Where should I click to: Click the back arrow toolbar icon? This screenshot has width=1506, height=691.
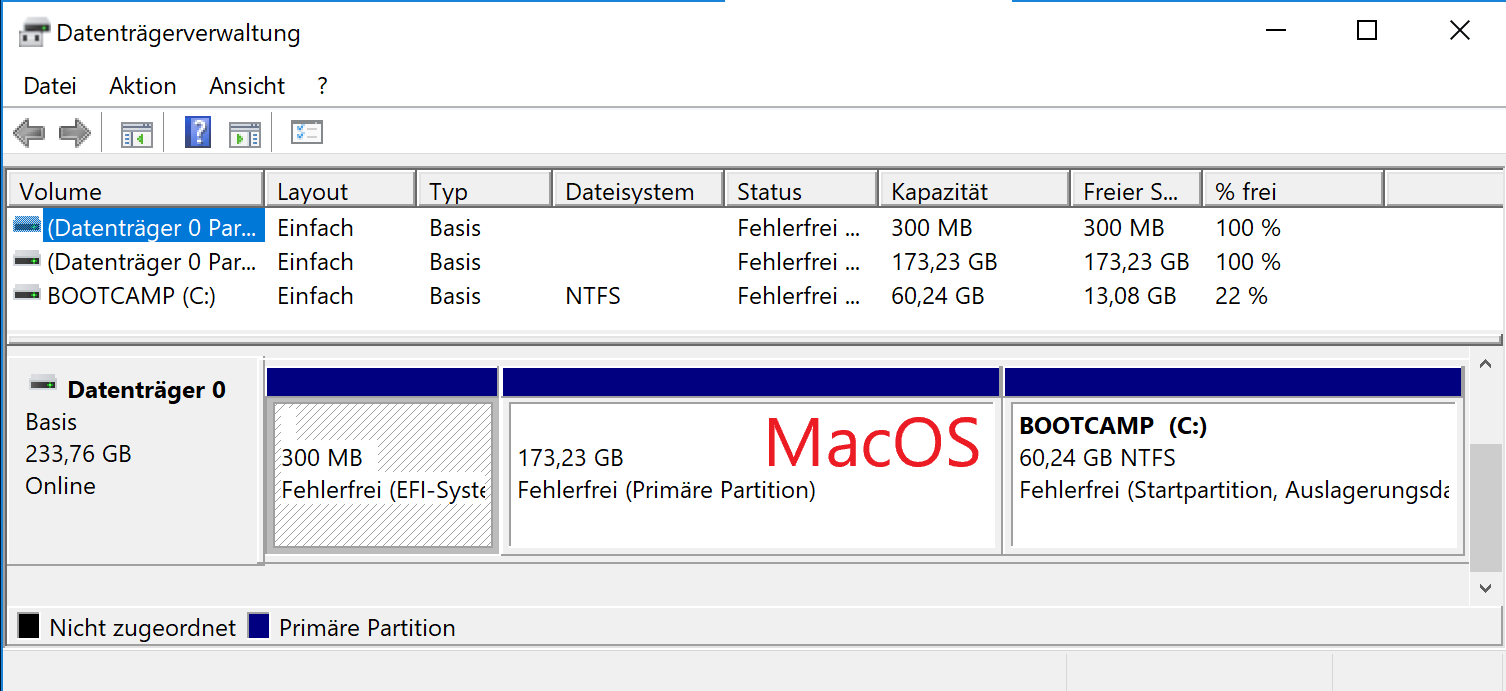[29, 133]
